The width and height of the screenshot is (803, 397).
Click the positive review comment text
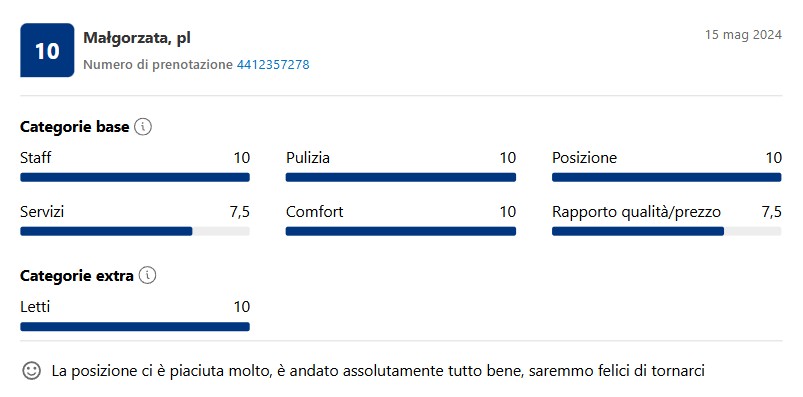pos(378,371)
